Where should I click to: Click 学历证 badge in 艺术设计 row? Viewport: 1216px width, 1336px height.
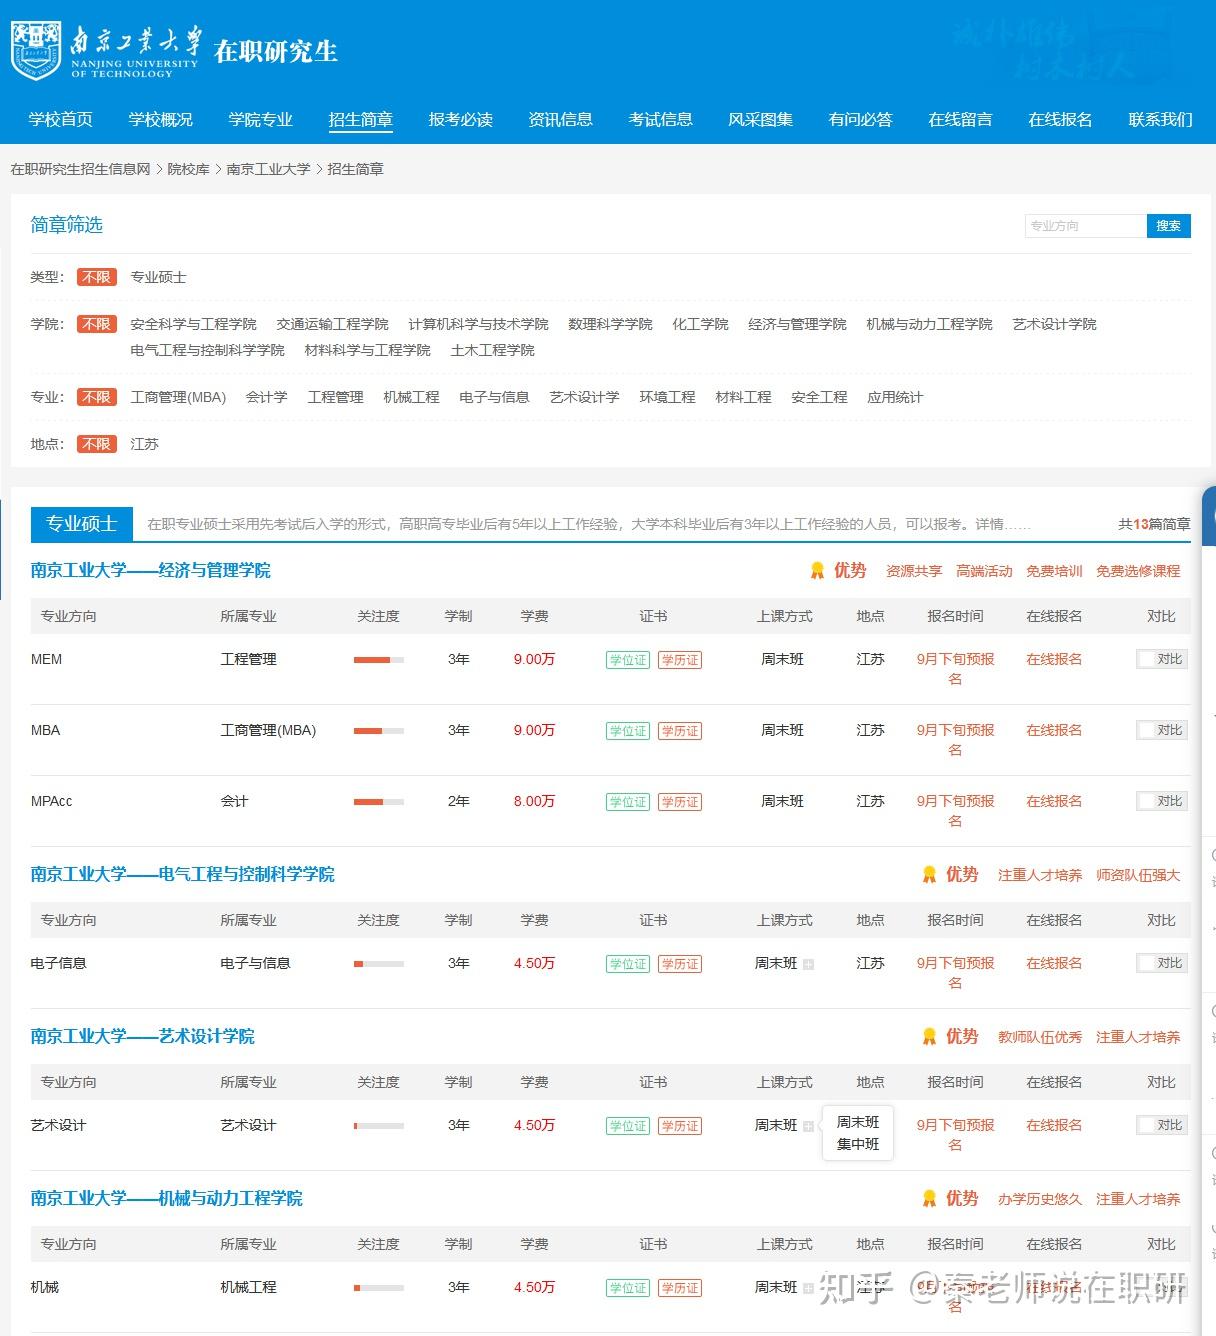pos(680,1126)
